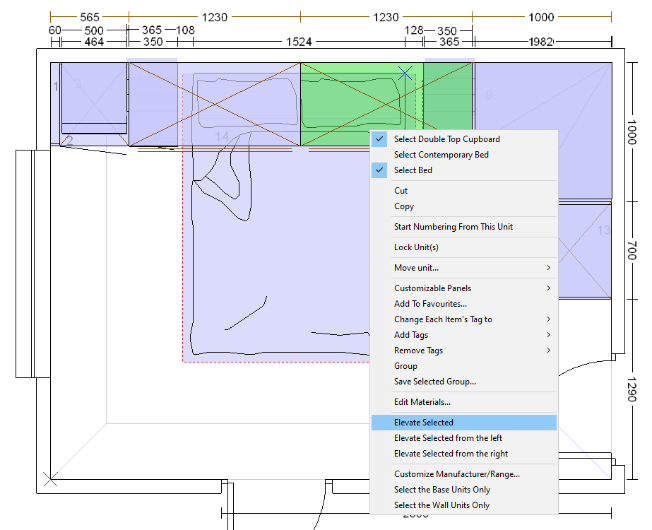Open Customize Manufacturer/Range...
Viewport: 652px width, 530px height.
pyautogui.click(x=464, y=474)
